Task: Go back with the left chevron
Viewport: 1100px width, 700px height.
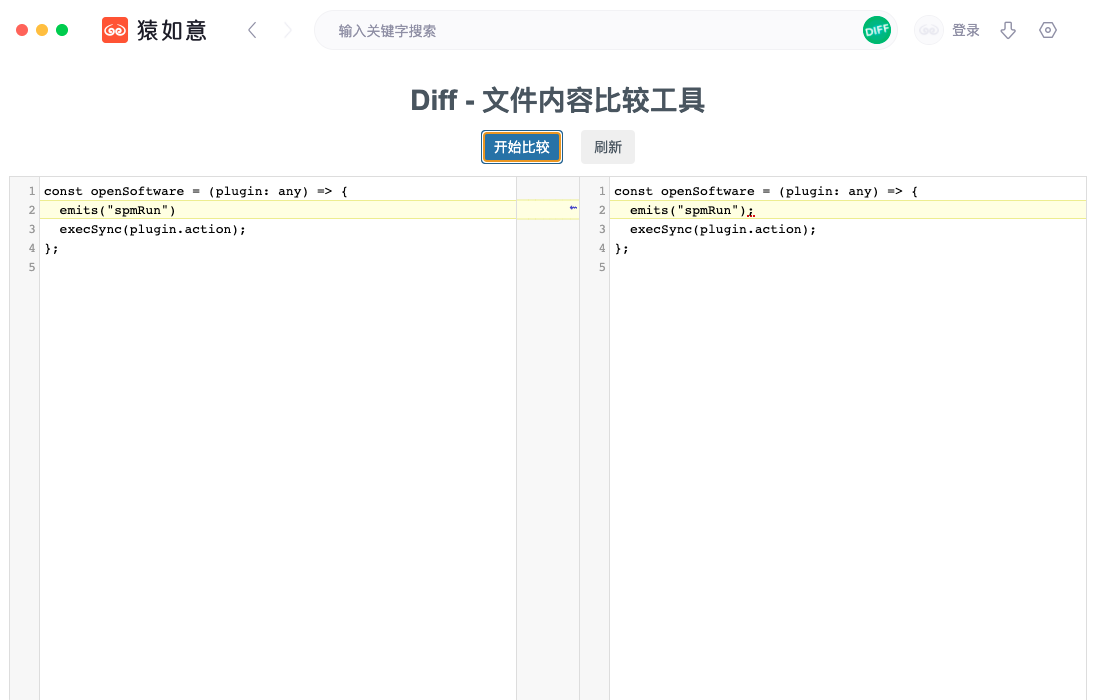Action: [253, 30]
